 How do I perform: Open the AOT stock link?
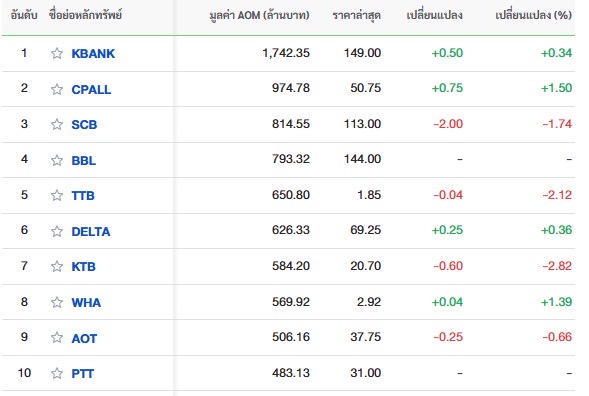[84, 339]
